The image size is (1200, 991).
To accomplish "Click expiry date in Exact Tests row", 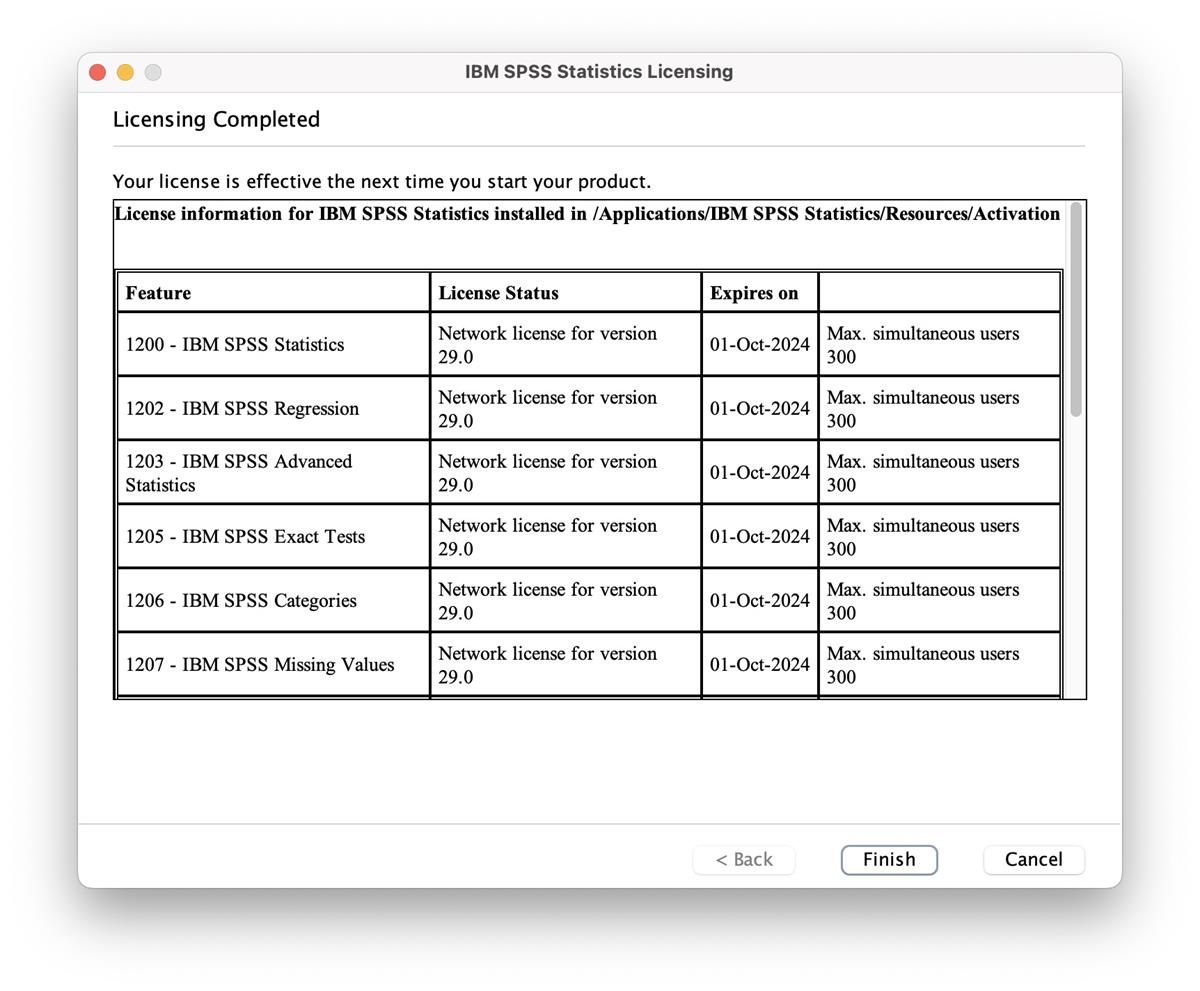I will click(x=760, y=536).
